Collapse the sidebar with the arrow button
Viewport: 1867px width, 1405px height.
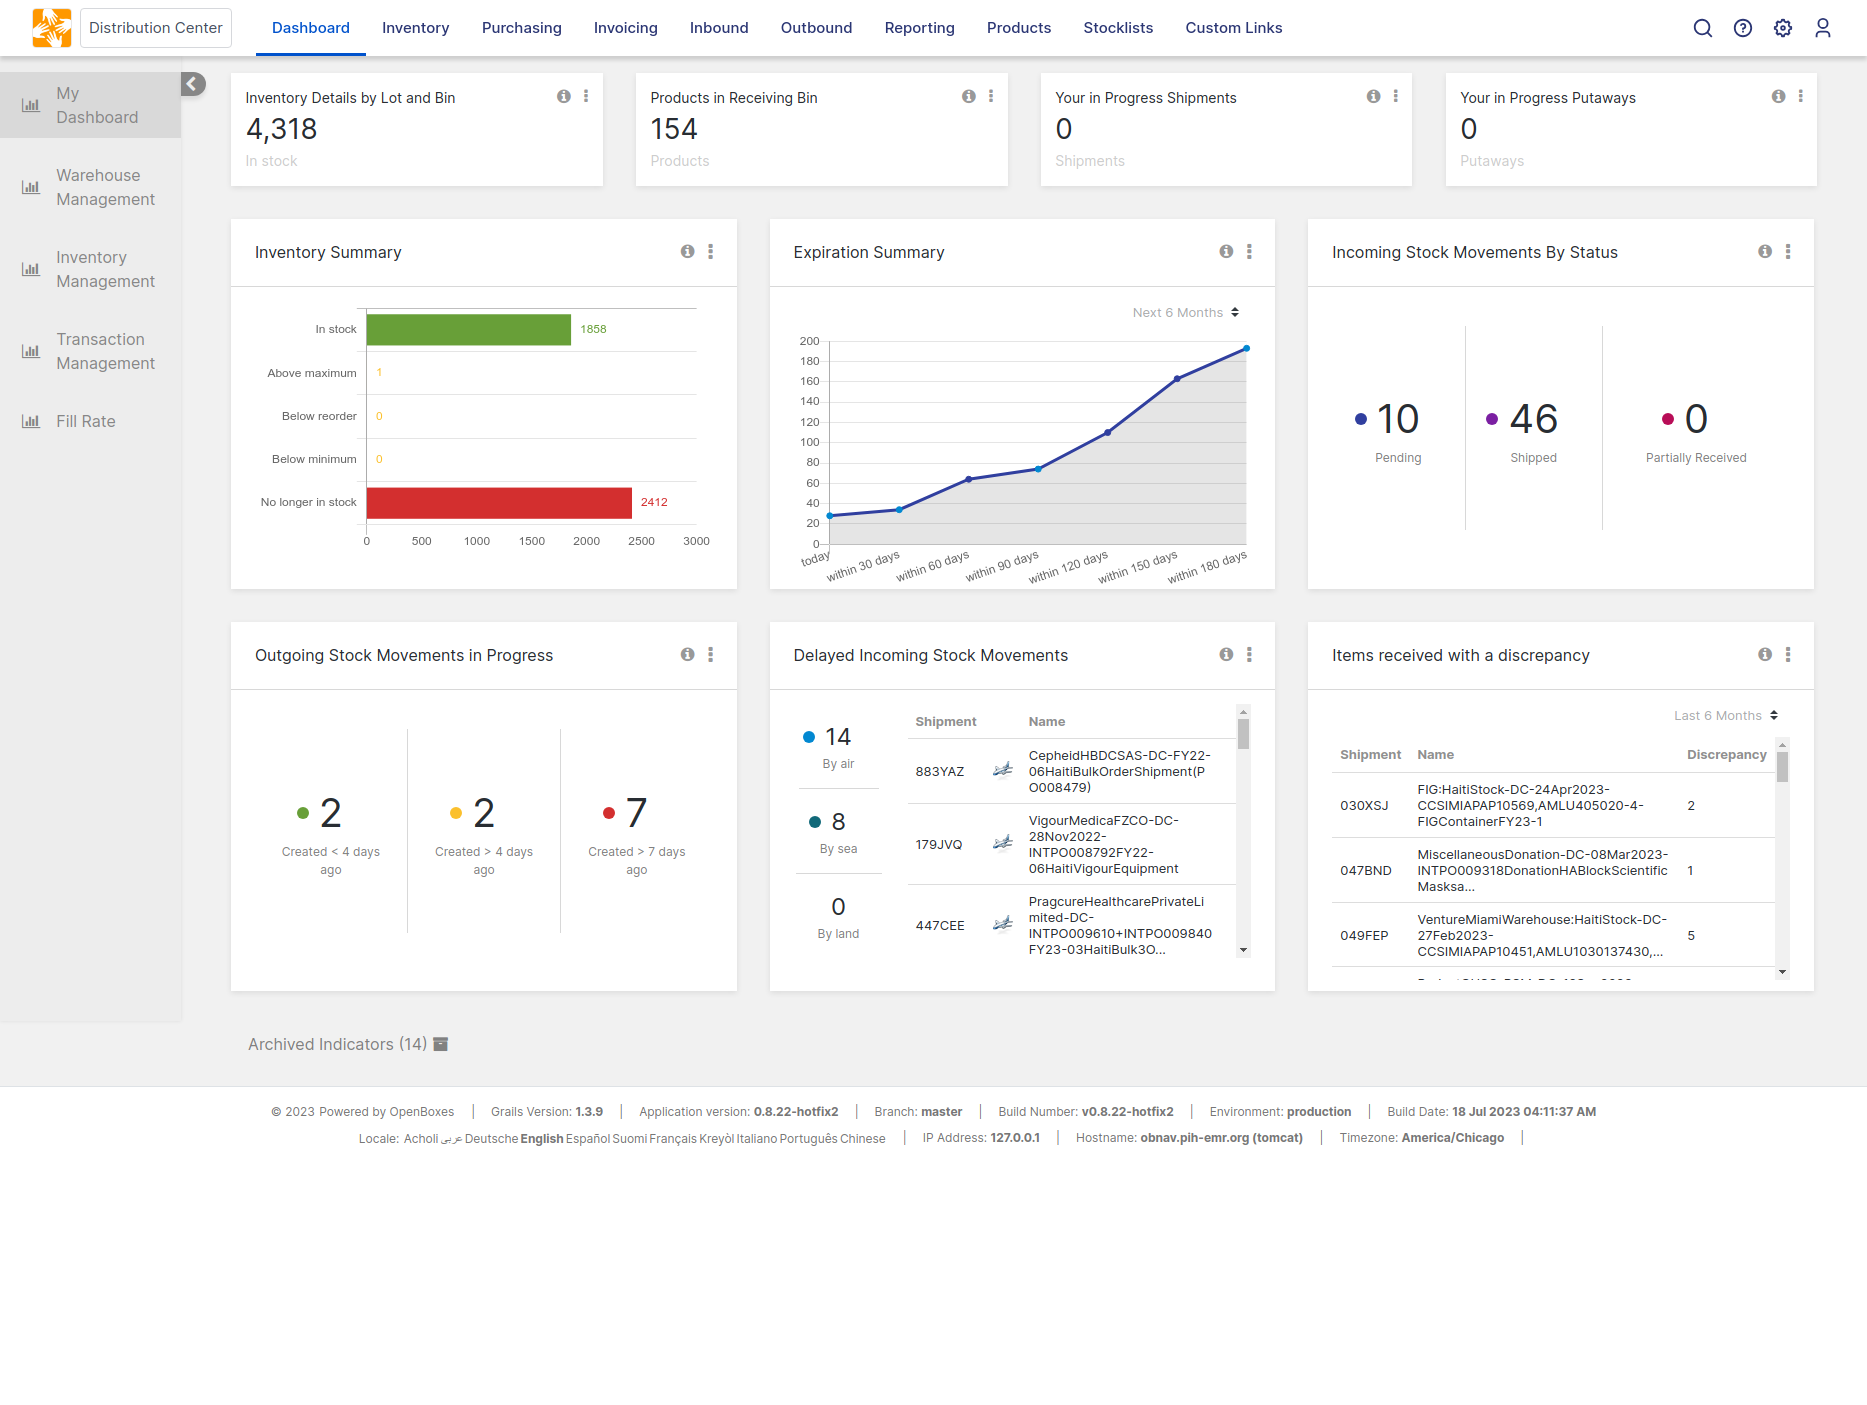click(193, 84)
